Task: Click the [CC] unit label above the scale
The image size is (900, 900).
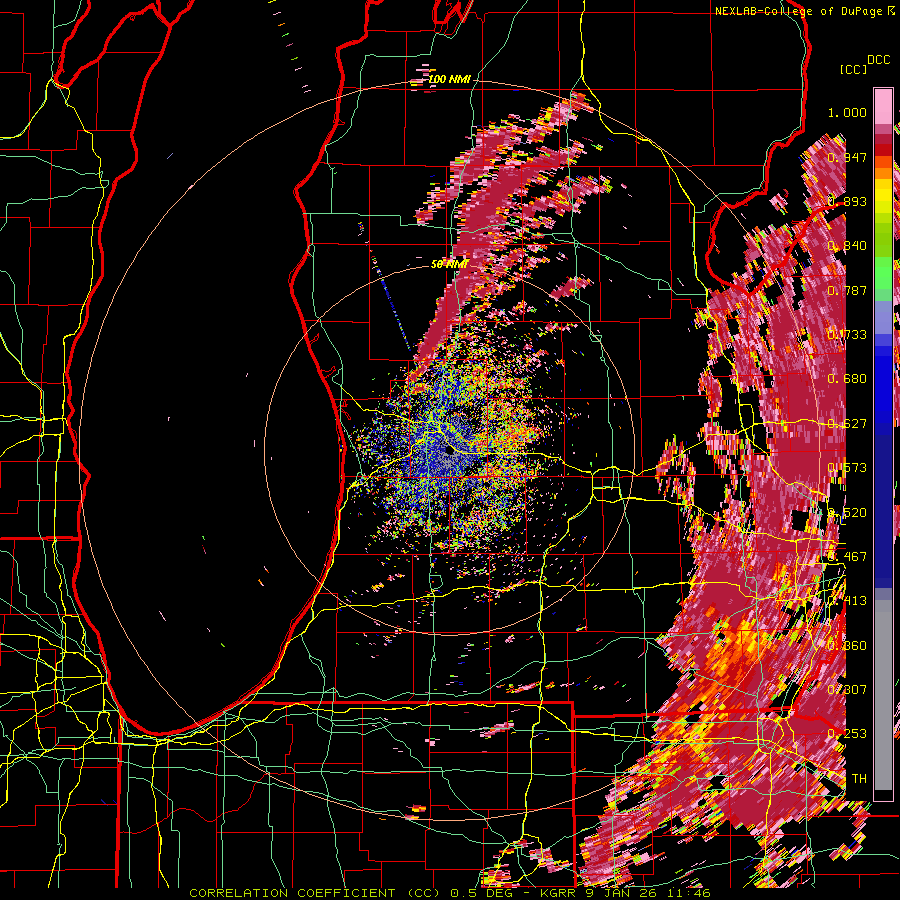Action: point(853,69)
